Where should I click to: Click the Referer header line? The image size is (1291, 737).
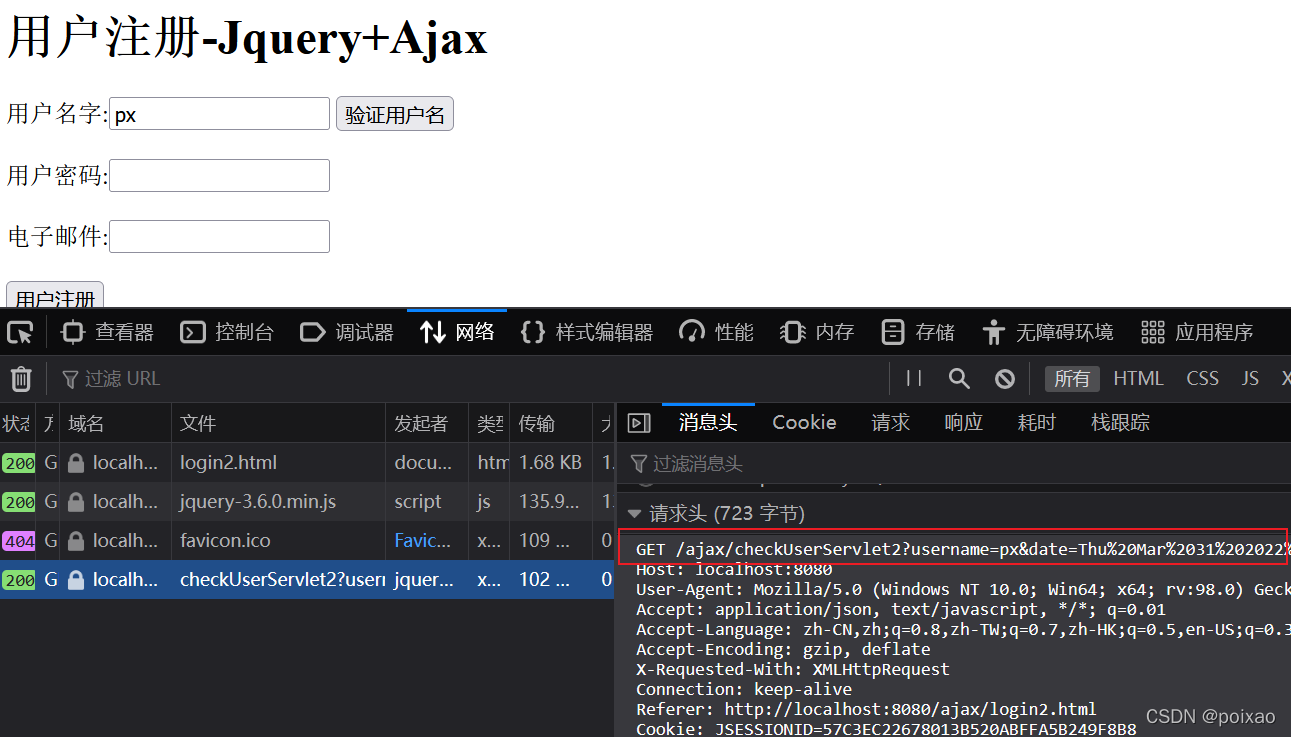point(866,709)
